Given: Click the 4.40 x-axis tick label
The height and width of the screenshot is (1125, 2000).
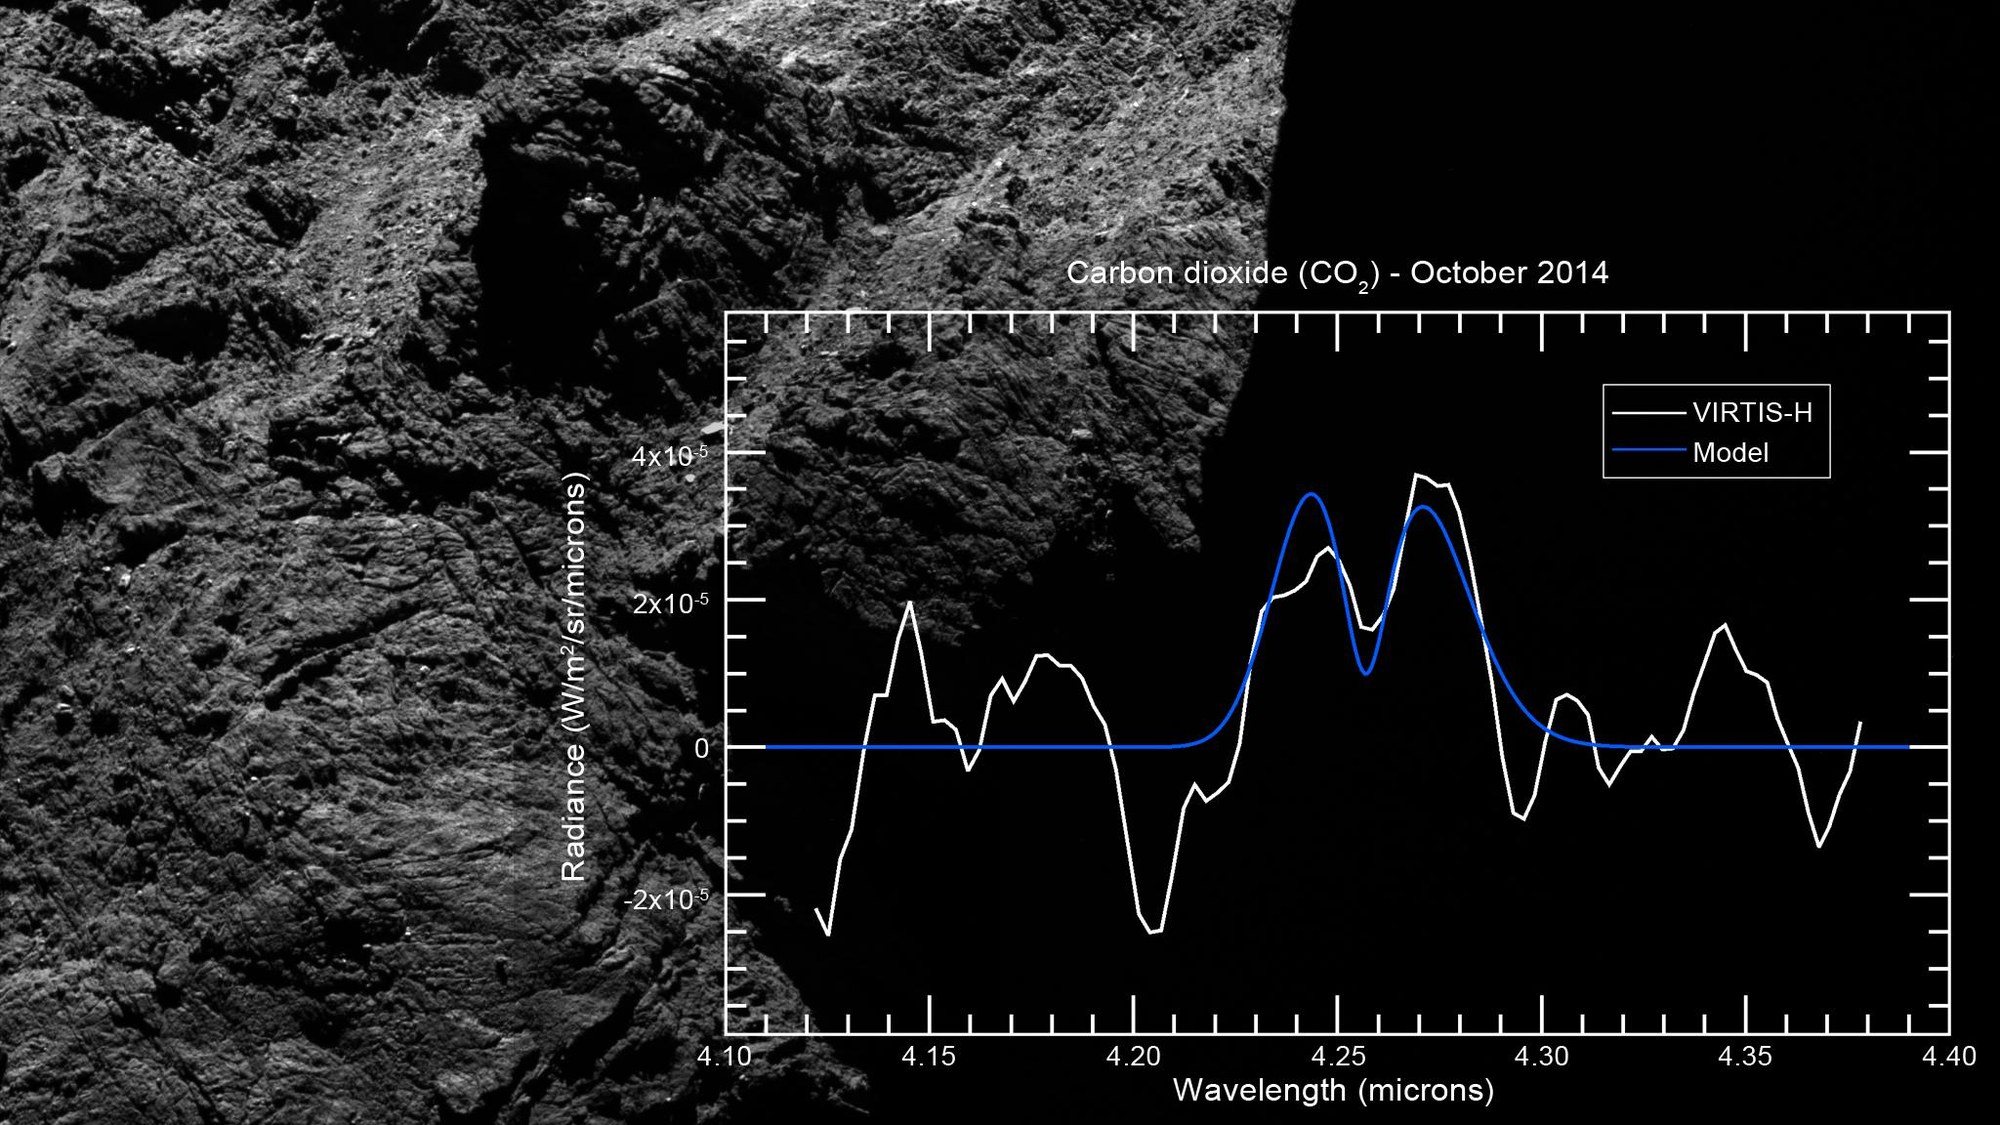Looking at the screenshot, I should [x=1949, y=1056].
